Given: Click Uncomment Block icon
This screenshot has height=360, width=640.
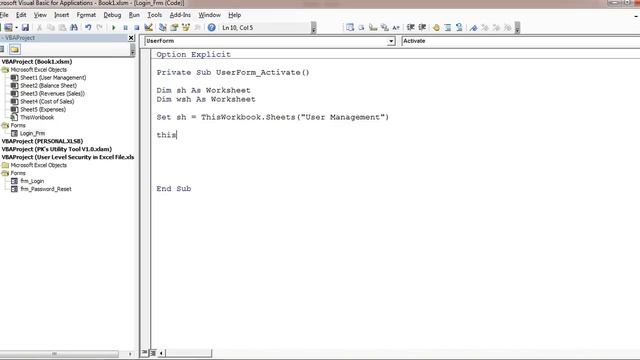Looking at the screenshot, I should coord(459,28).
